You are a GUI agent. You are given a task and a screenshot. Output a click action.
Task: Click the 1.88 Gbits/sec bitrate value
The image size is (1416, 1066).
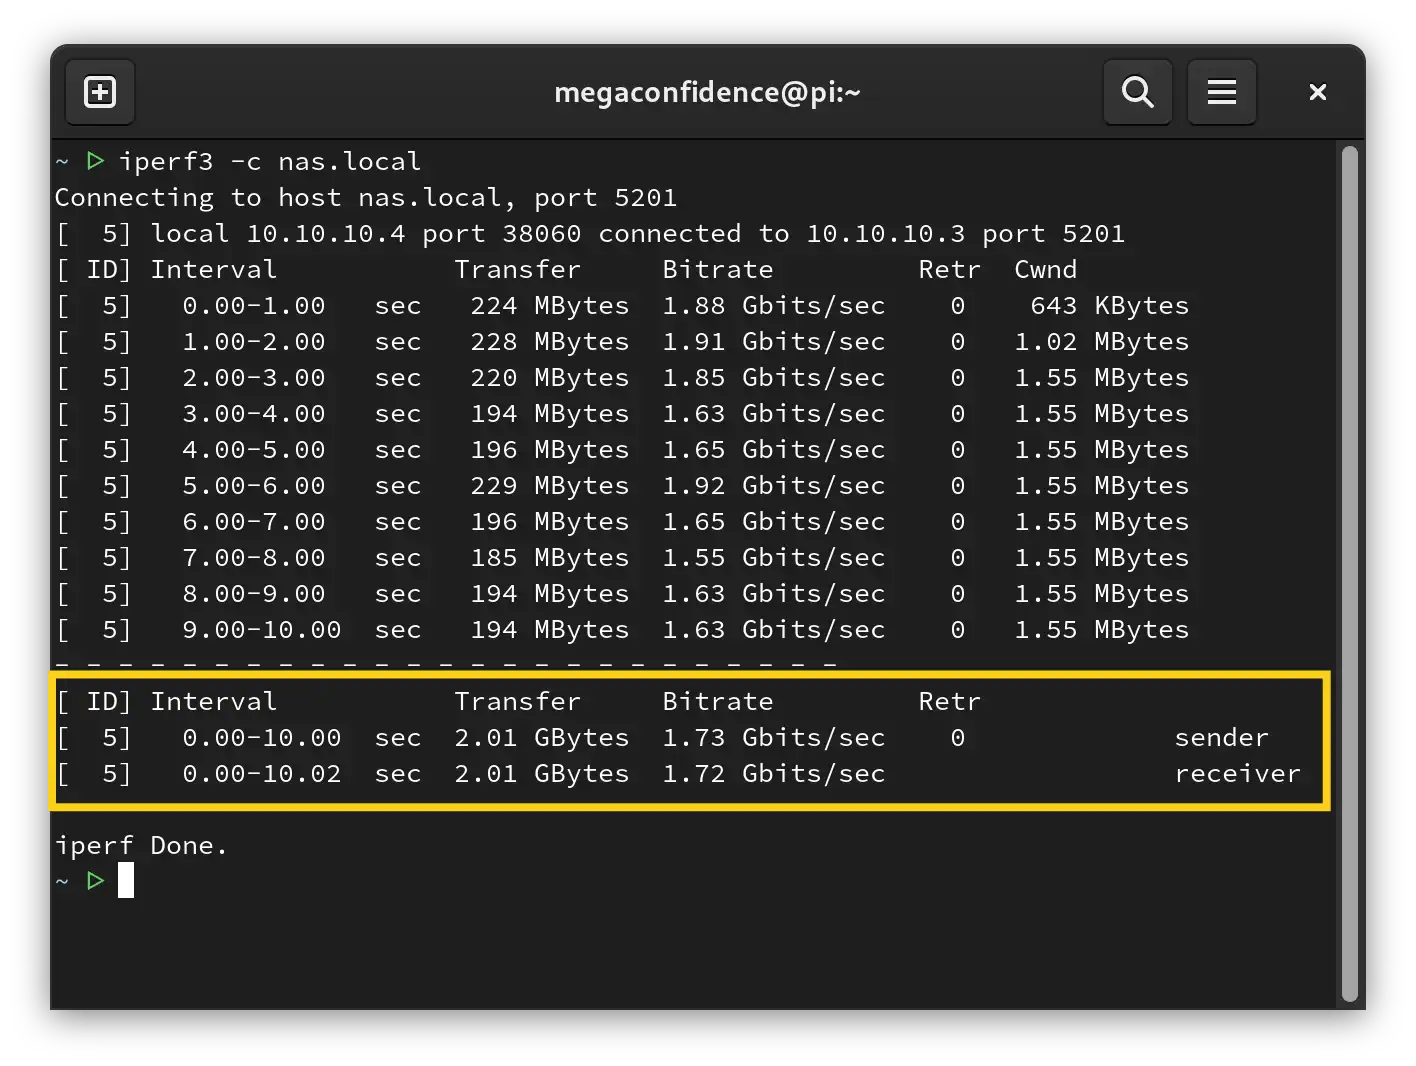click(774, 305)
